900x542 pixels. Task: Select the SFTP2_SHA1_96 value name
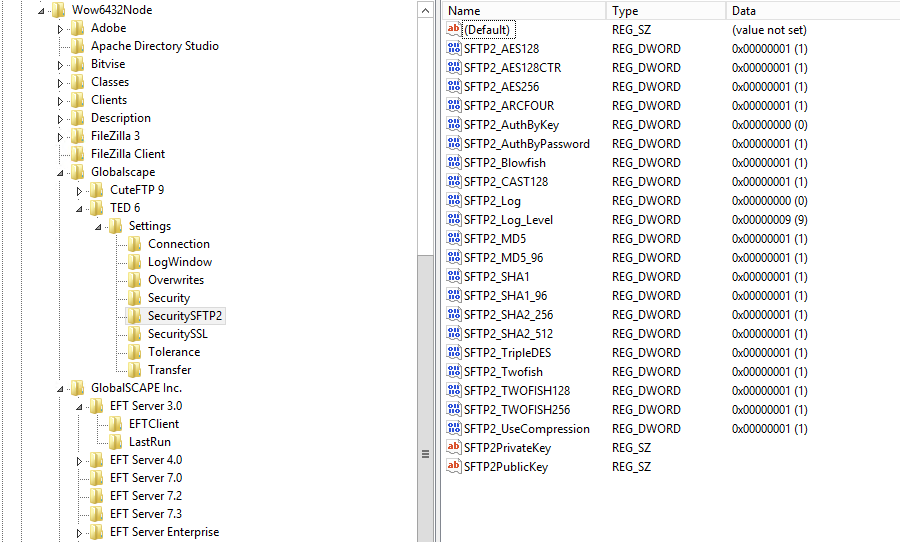(x=506, y=296)
